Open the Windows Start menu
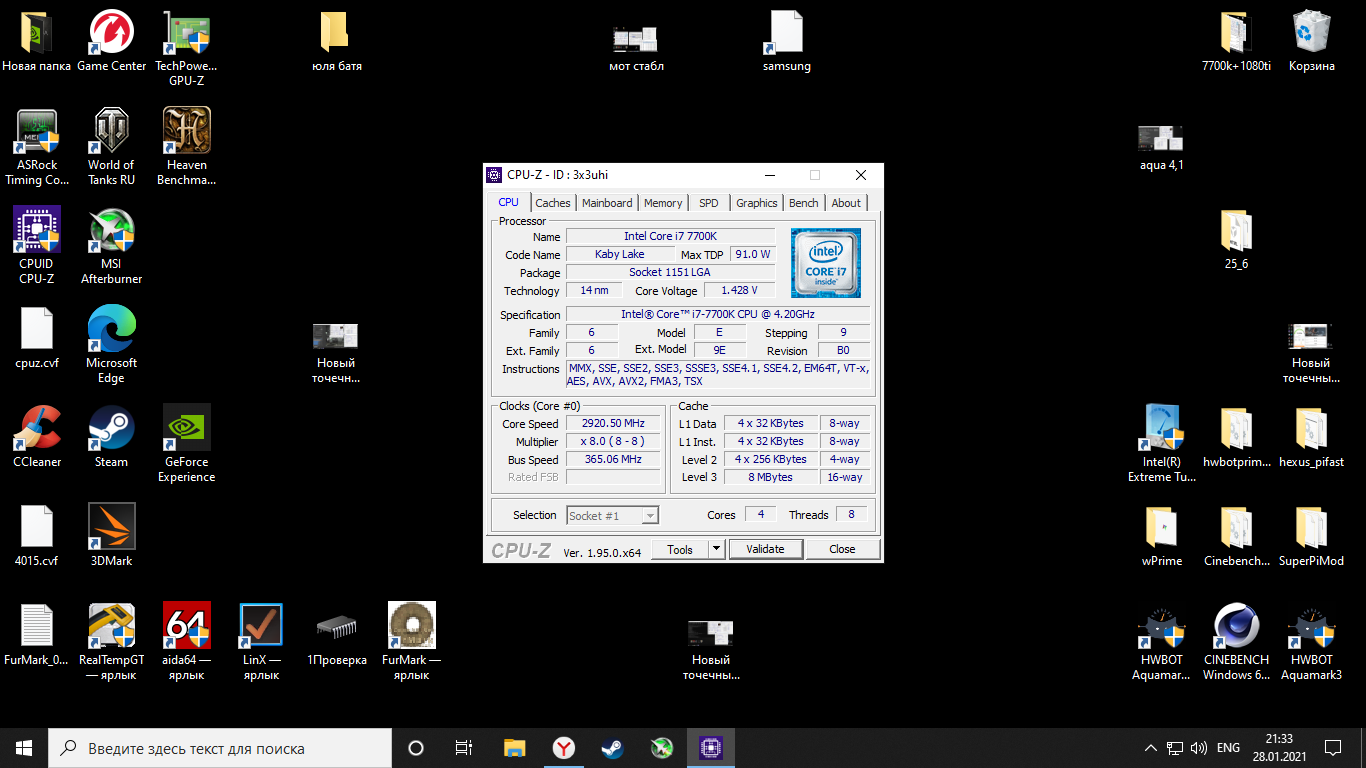The image size is (1366, 768). tap(24, 748)
